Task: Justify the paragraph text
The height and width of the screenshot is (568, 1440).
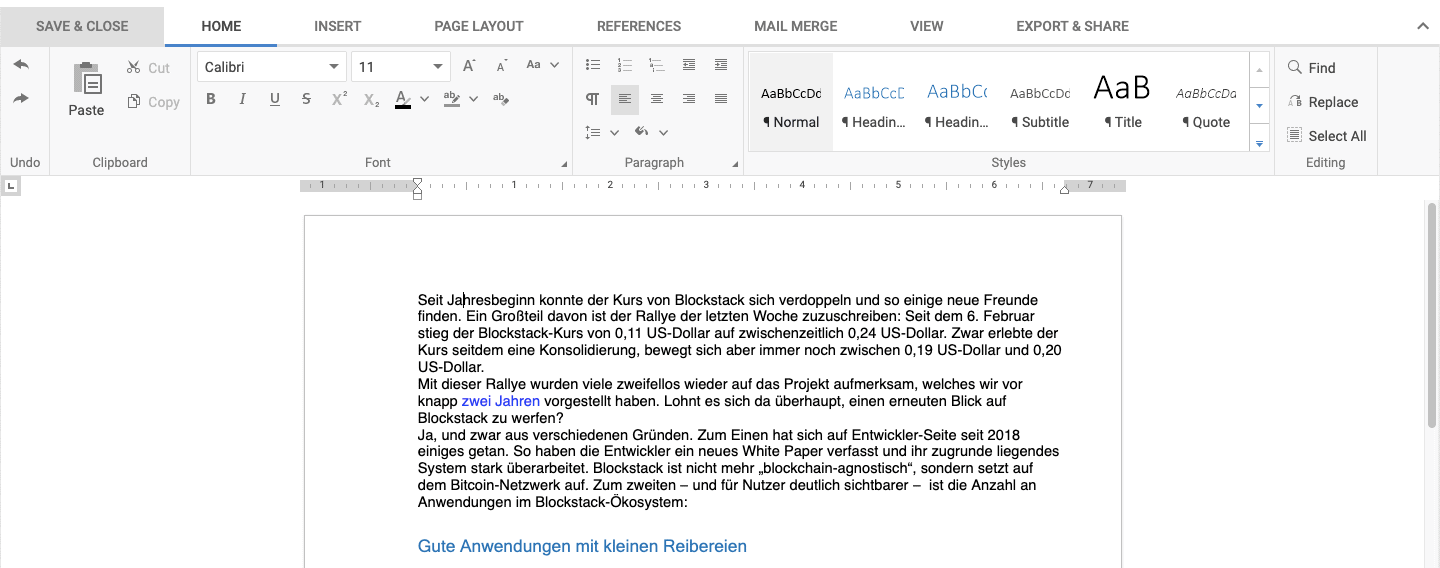Action: click(x=721, y=99)
